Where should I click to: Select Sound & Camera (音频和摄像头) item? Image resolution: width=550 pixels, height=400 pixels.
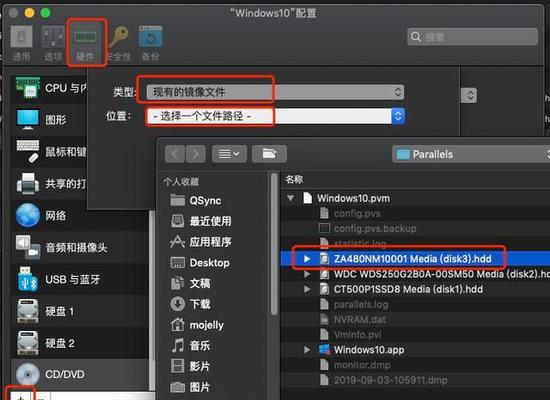click(80, 247)
